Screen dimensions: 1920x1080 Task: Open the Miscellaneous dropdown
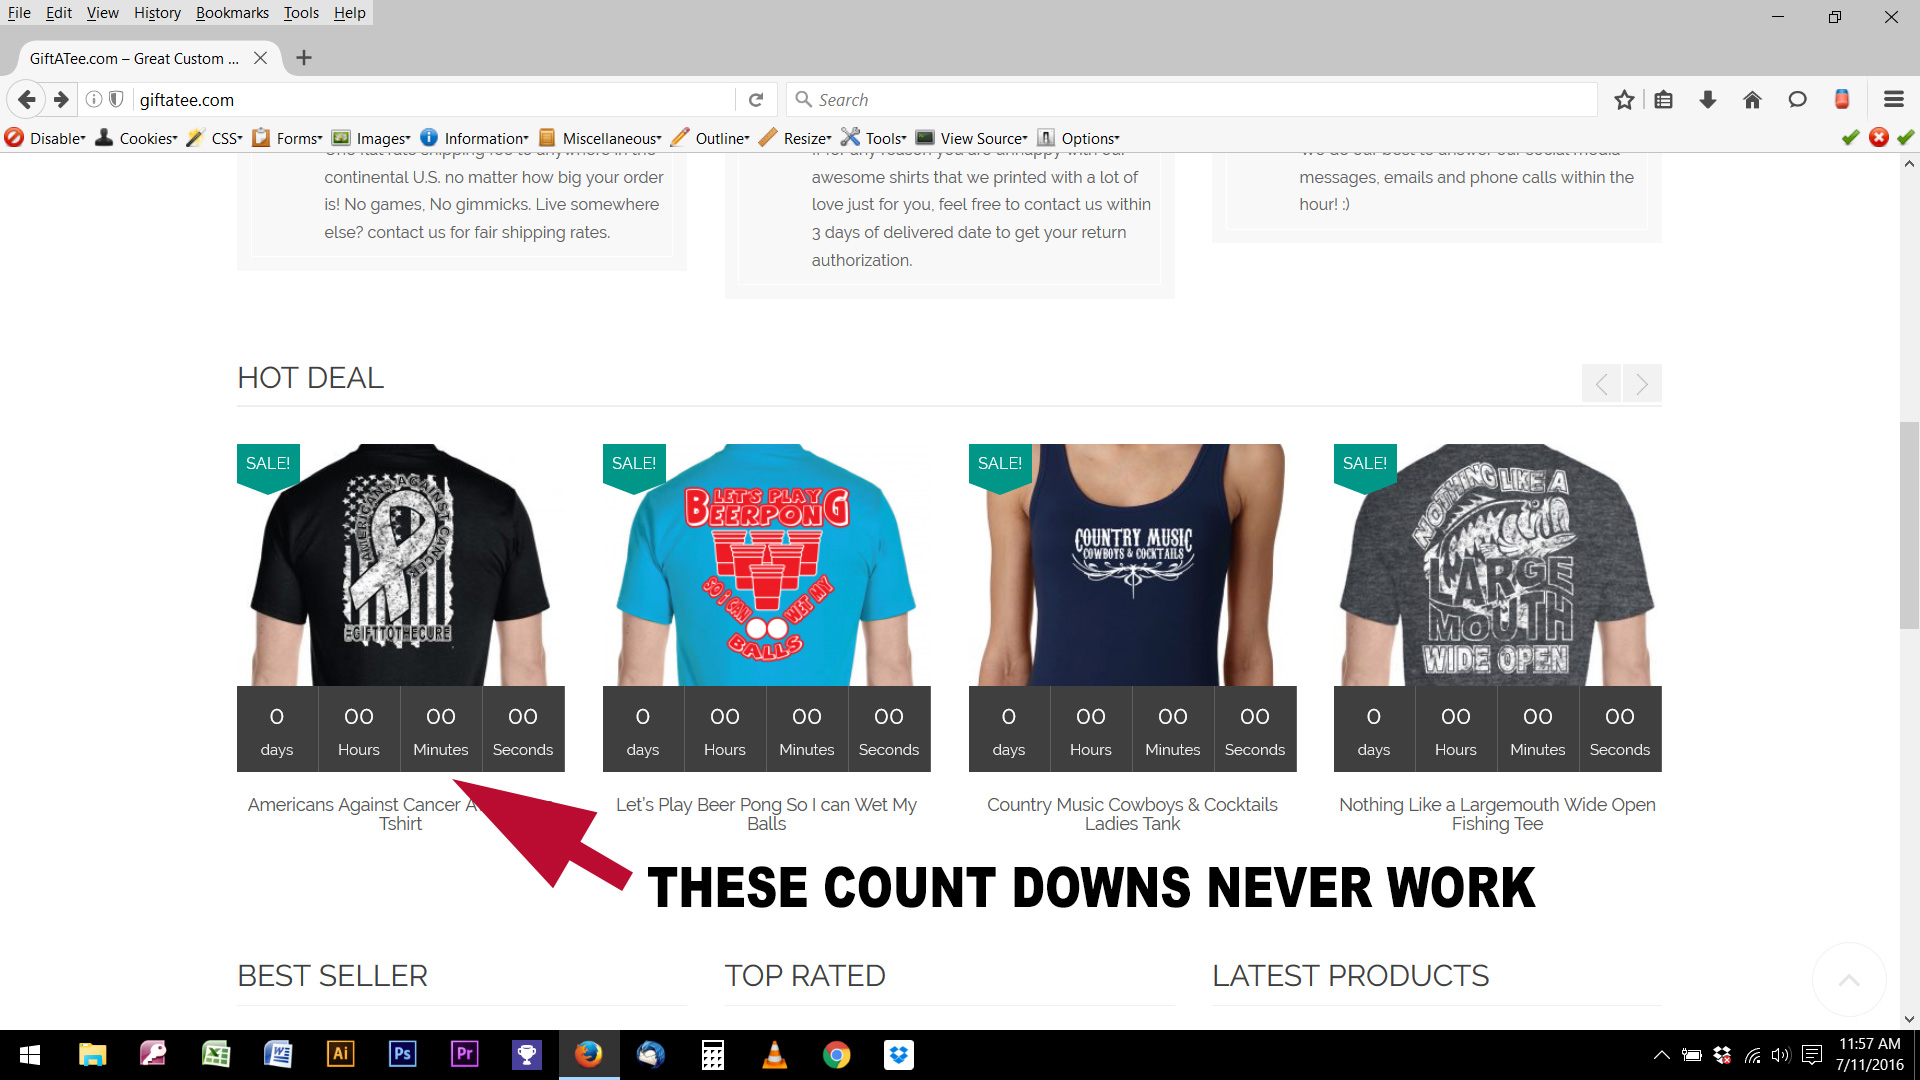(611, 138)
